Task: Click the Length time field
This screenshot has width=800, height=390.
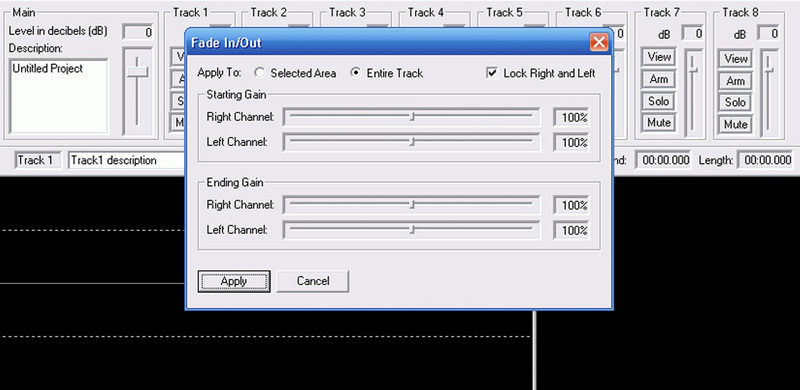Action: click(x=765, y=160)
